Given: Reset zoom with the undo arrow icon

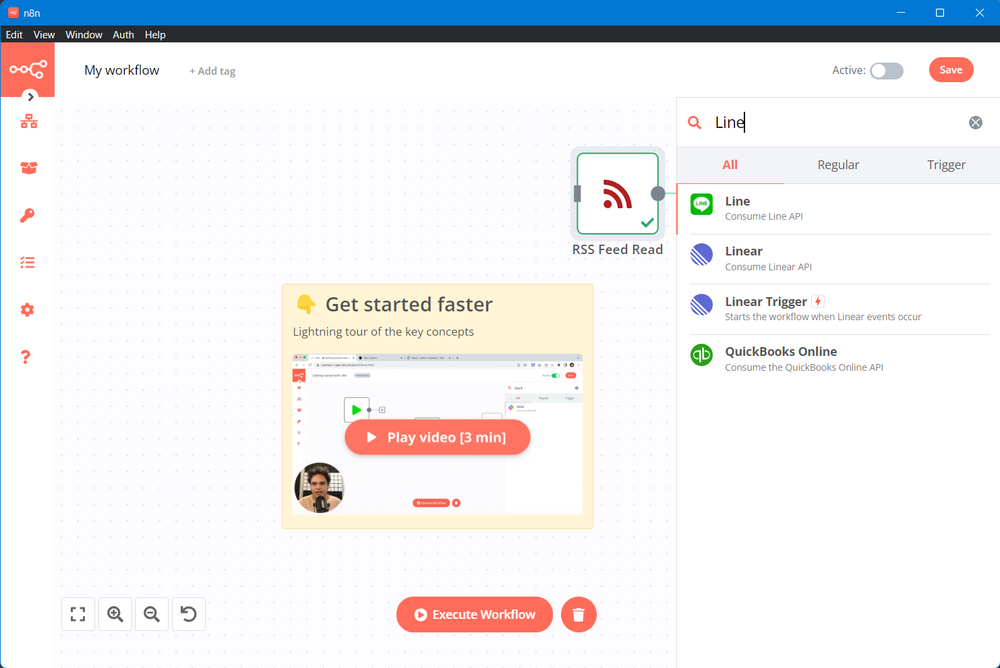Looking at the screenshot, I should pyautogui.click(x=189, y=614).
